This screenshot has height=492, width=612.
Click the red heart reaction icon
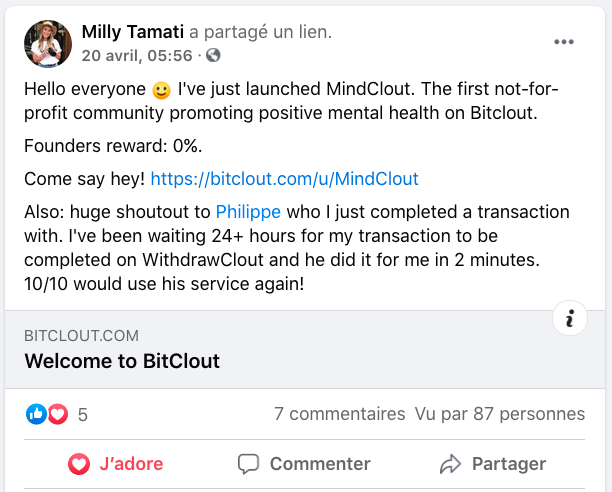pyautogui.click(x=58, y=413)
